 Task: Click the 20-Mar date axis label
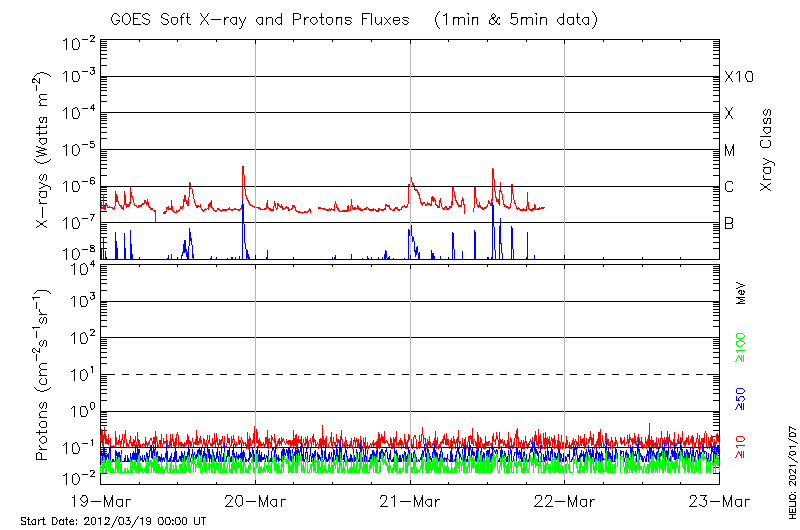[255, 501]
